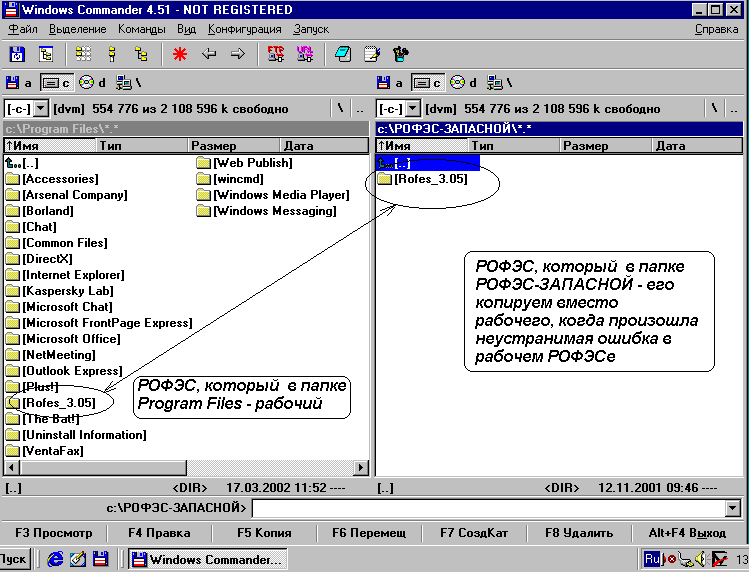Click the F4 Правка button
Viewport: 749px width, 572px height.
[159, 533]
